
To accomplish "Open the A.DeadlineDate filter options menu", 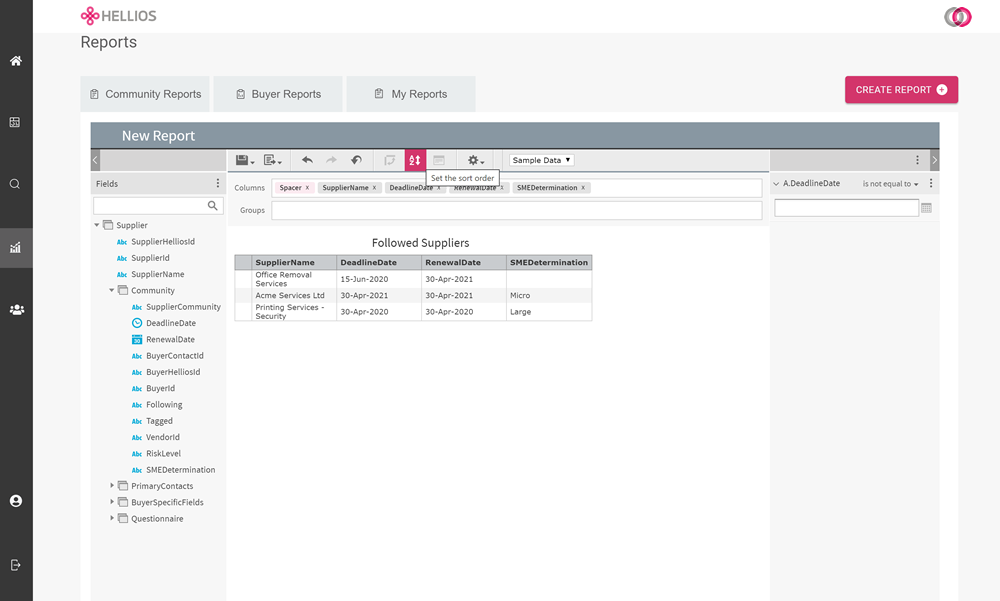I will point(930,183).
